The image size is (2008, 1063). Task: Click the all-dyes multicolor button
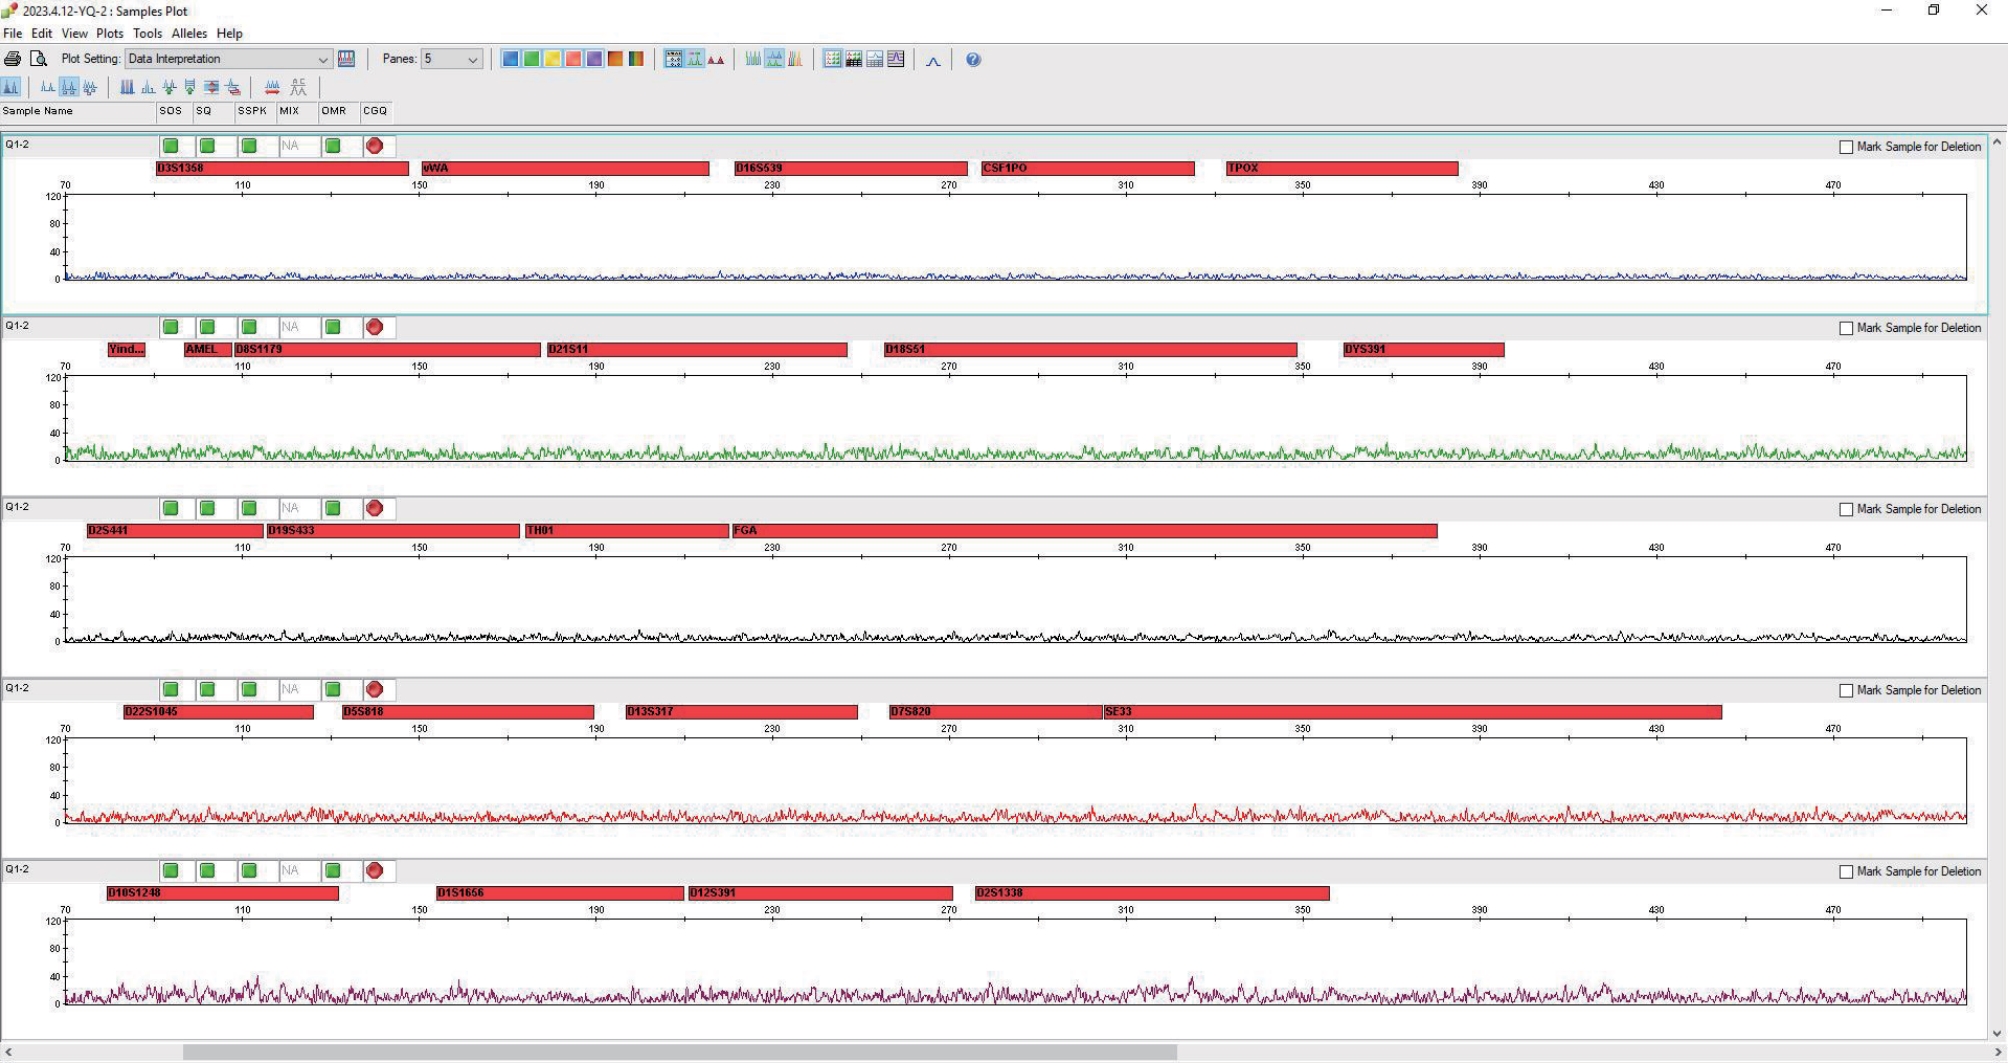636,59
